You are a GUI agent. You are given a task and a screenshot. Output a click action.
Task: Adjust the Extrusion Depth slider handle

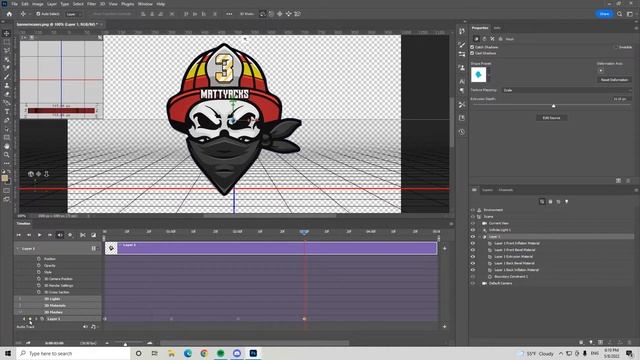click(553, 106)
